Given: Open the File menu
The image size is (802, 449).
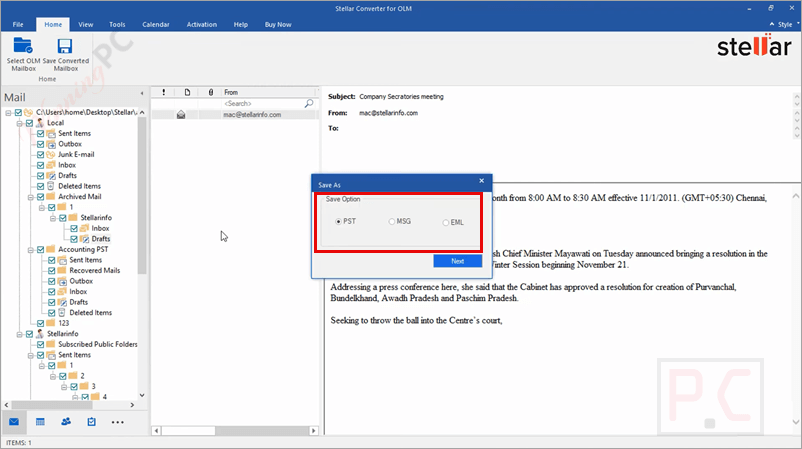Looking at the screenshot, I should coord(18,25).
